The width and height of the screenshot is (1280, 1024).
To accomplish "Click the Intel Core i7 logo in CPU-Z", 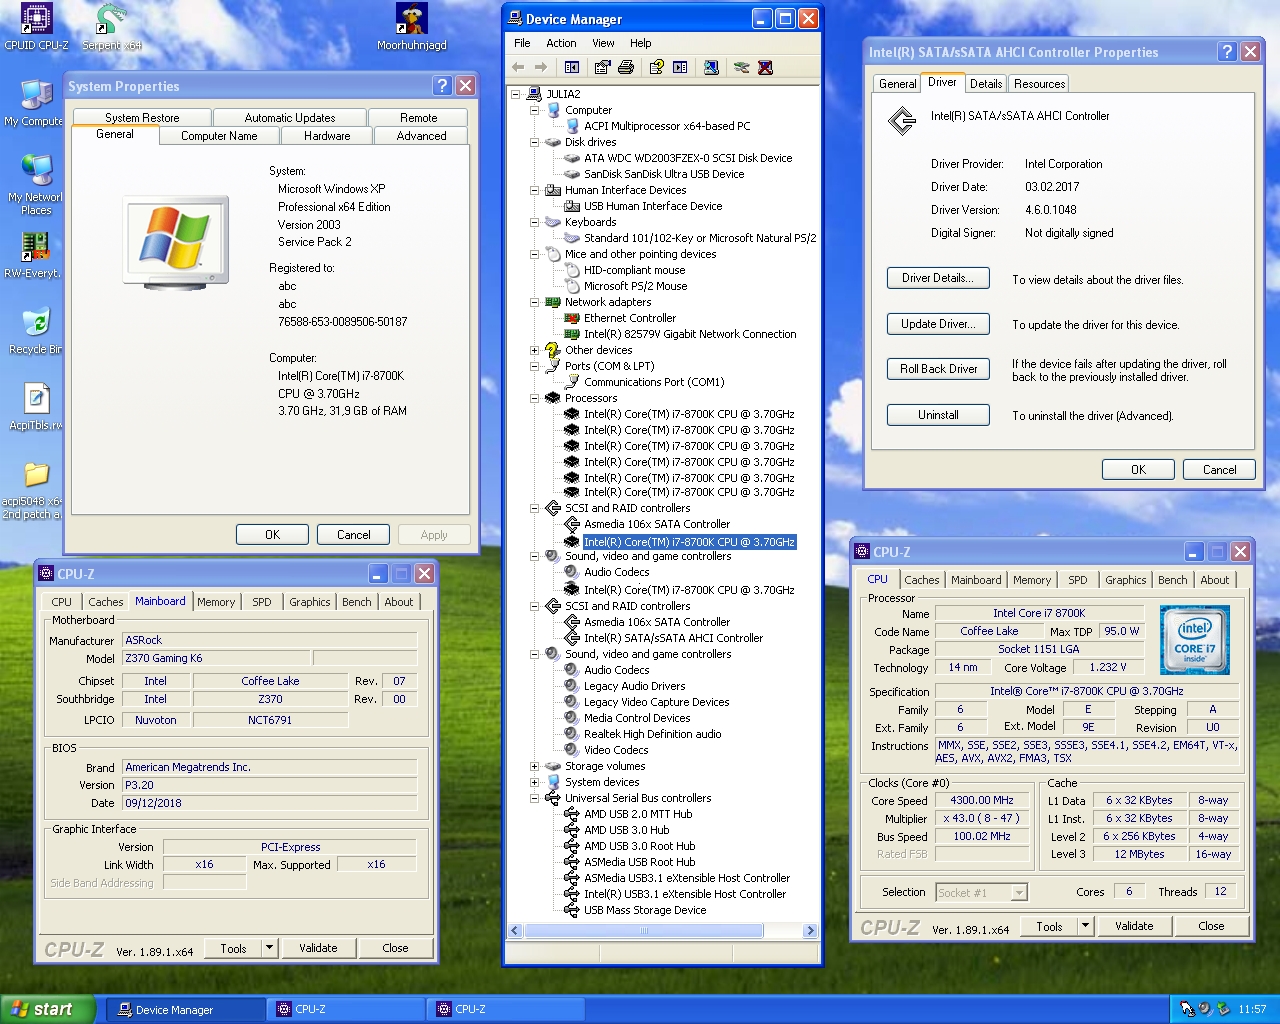I will tap(1195, 639).
